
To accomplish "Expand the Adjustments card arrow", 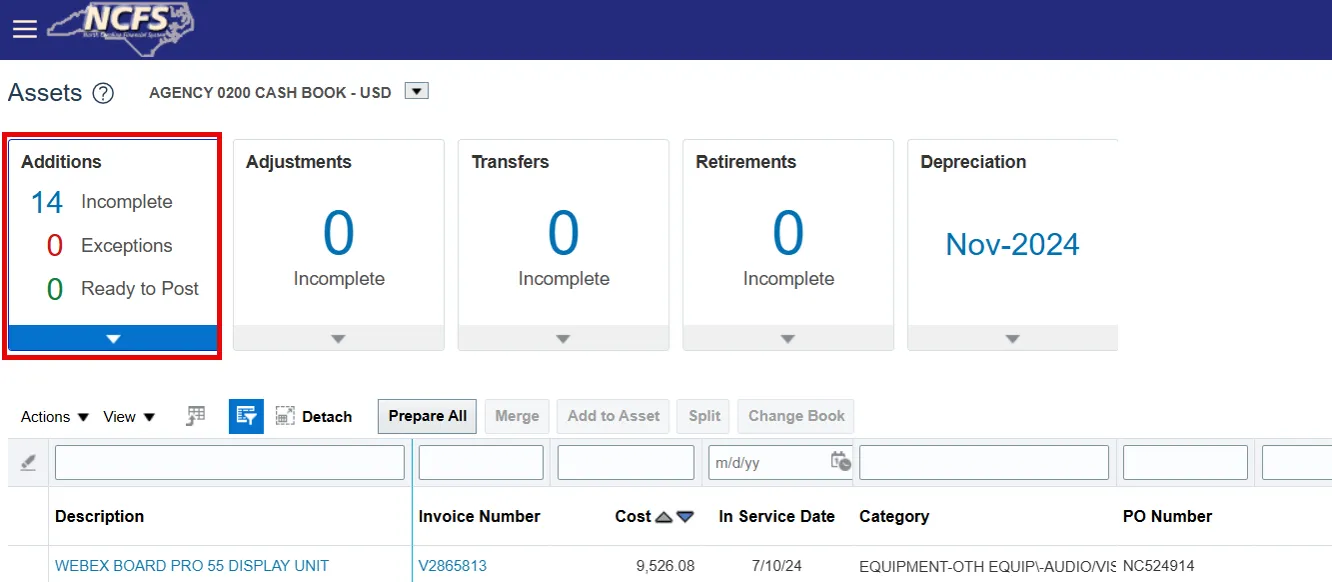I will point(338,339).
